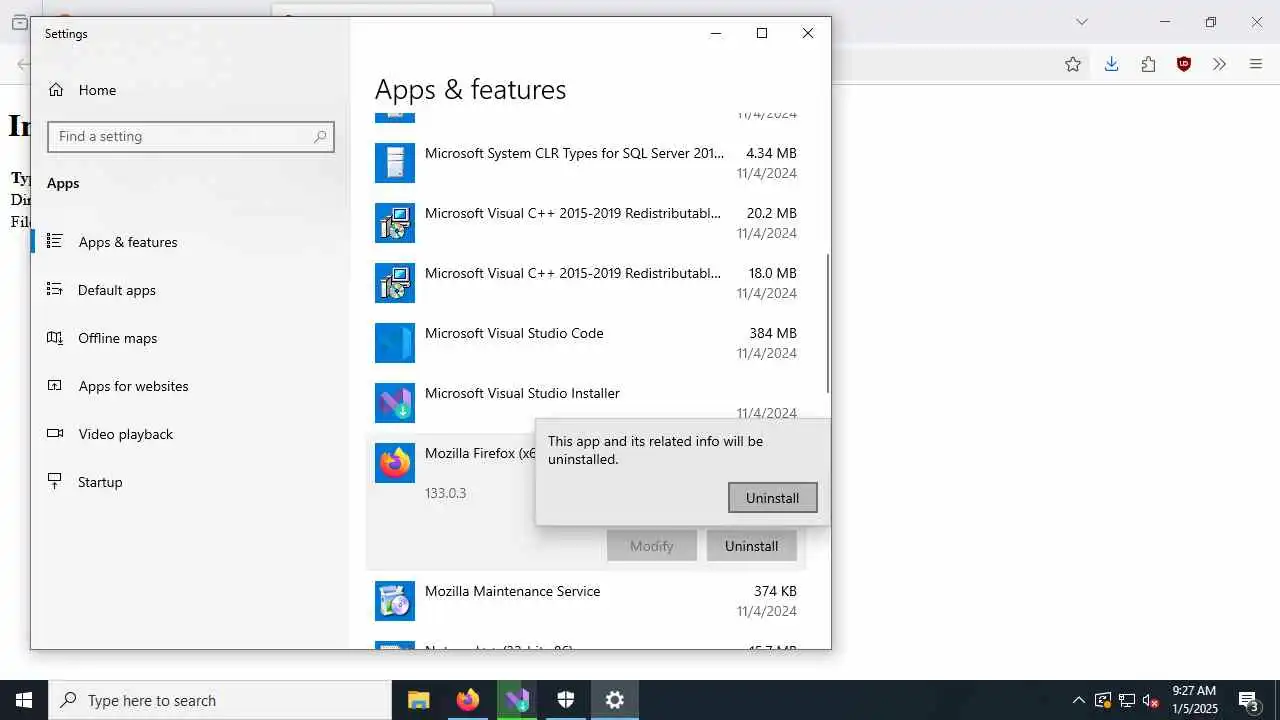This screenshot has height=720, width=1280.
Task: Click the Uninstall button under Mozilla Firefox
Action: 751,546
